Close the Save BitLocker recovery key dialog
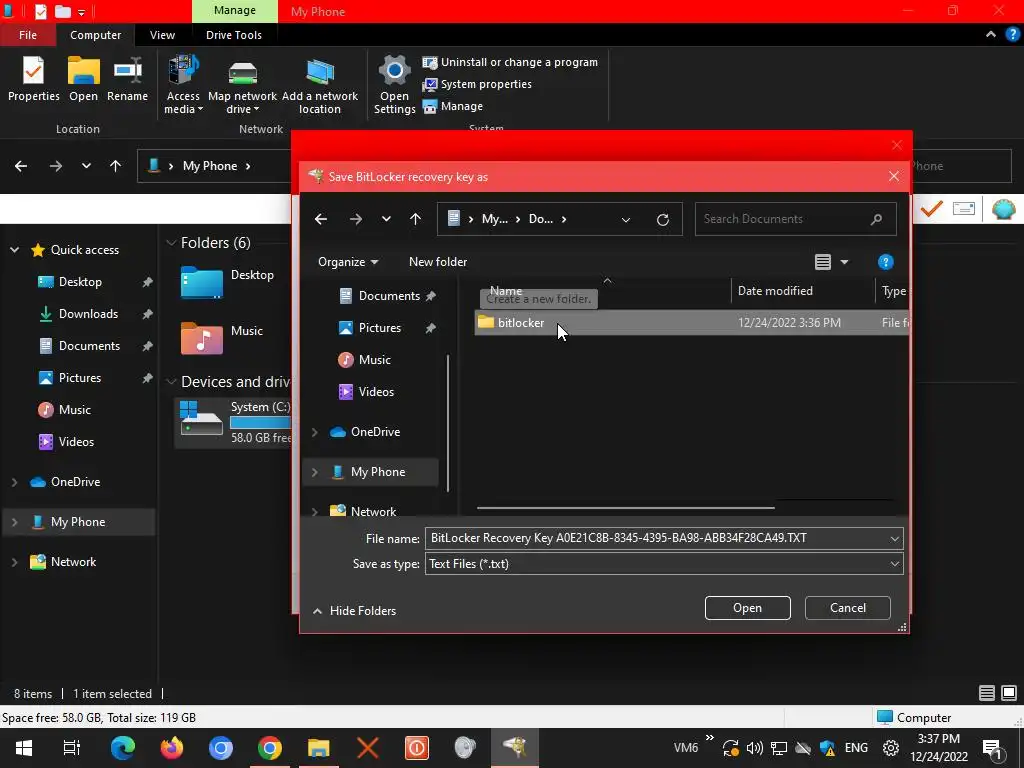1024x768 pixels. coord(894,176)
